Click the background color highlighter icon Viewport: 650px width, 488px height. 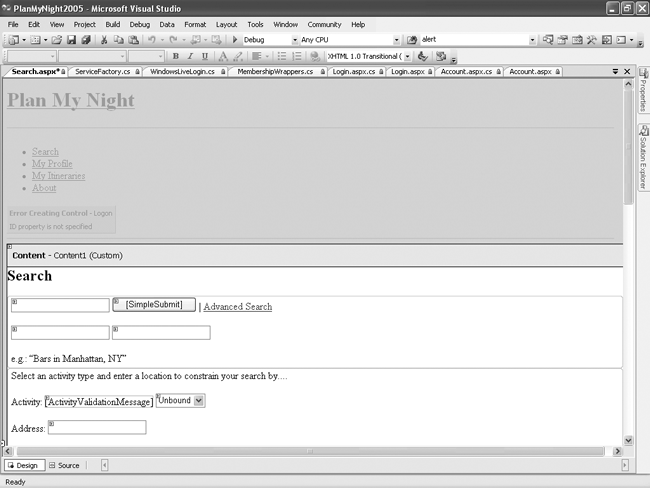[238, 56]
